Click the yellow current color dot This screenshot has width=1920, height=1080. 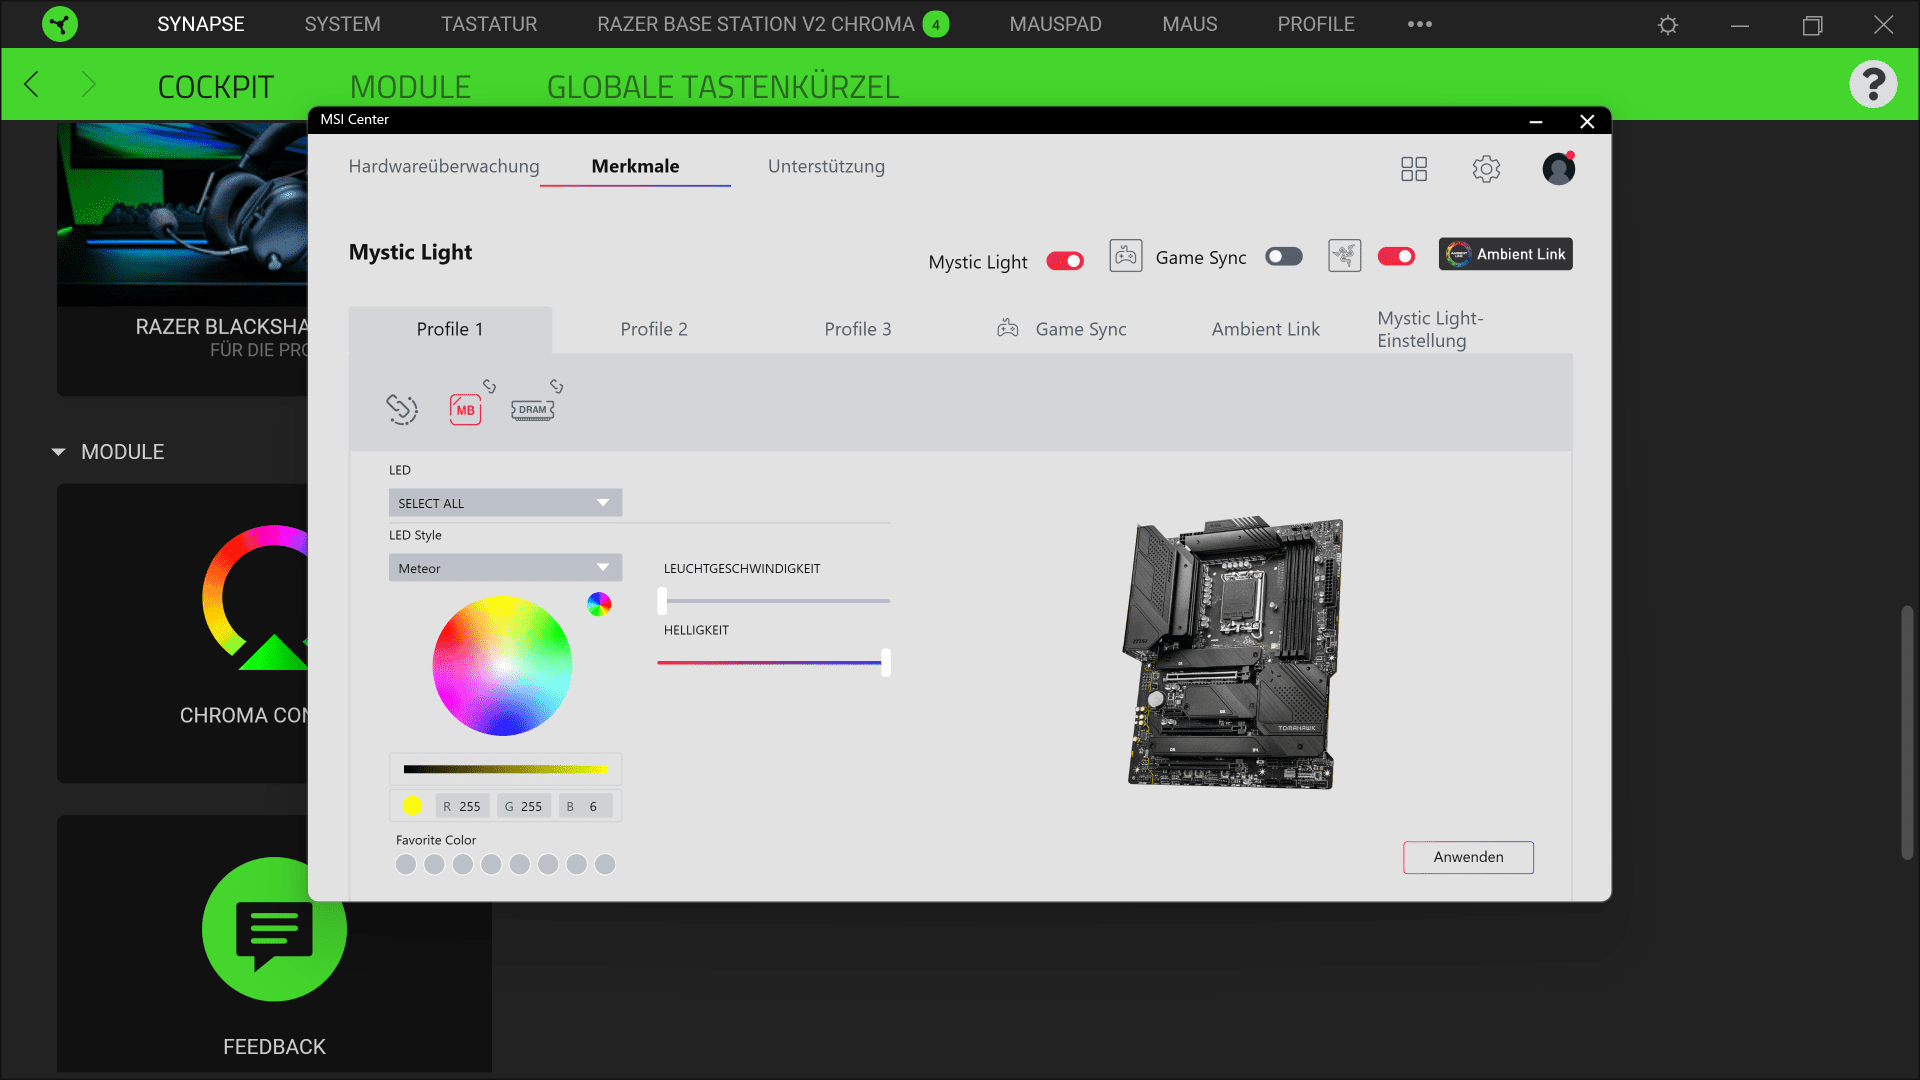click(x=412, y=806)
